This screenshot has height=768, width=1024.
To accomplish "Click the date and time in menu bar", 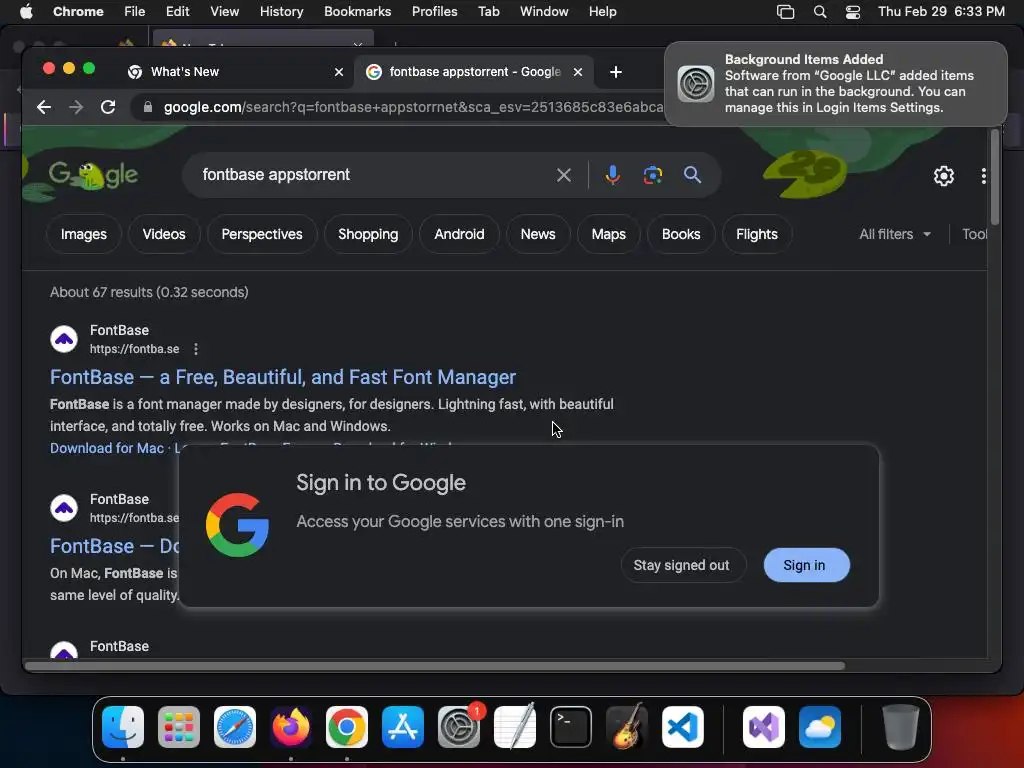I will coord(941,12).
